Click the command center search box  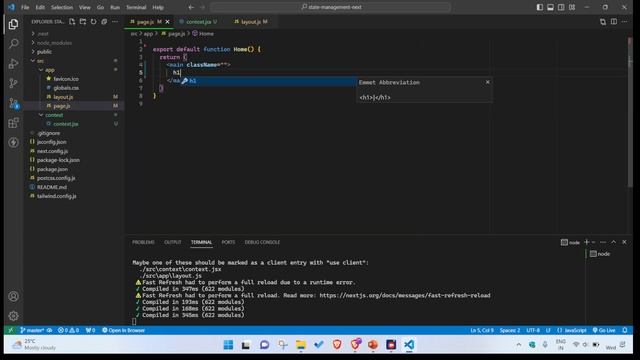tap(331, 7)
